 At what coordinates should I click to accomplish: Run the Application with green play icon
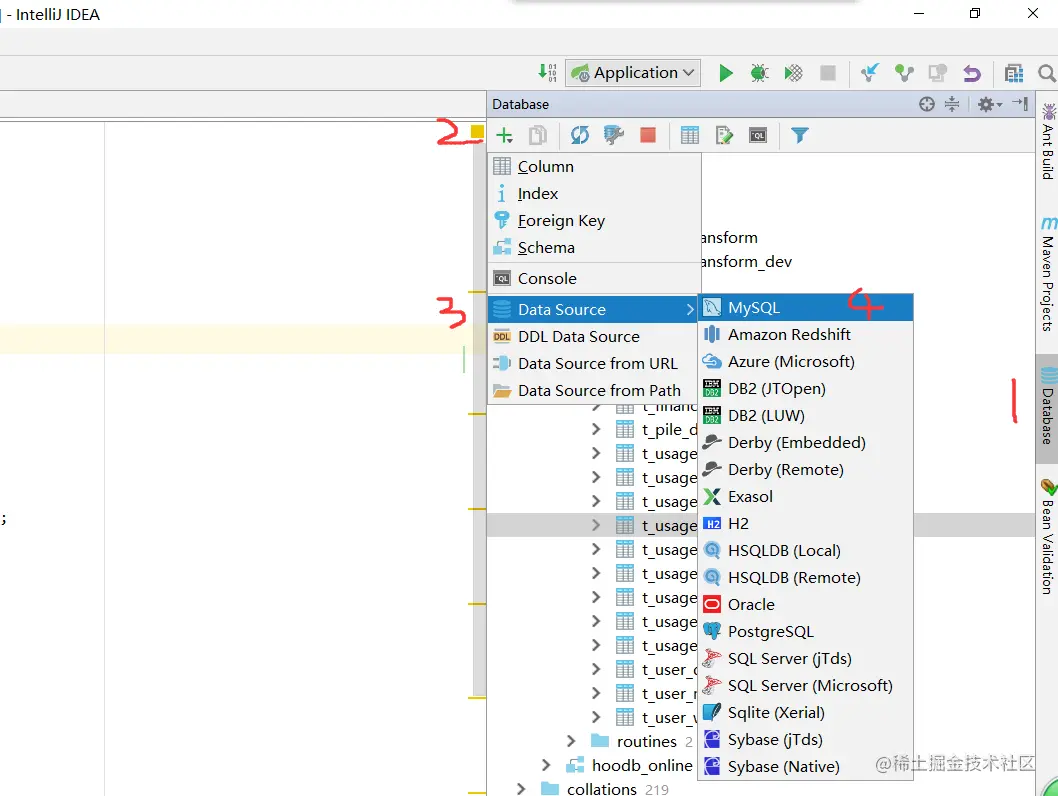click(726, 73)
